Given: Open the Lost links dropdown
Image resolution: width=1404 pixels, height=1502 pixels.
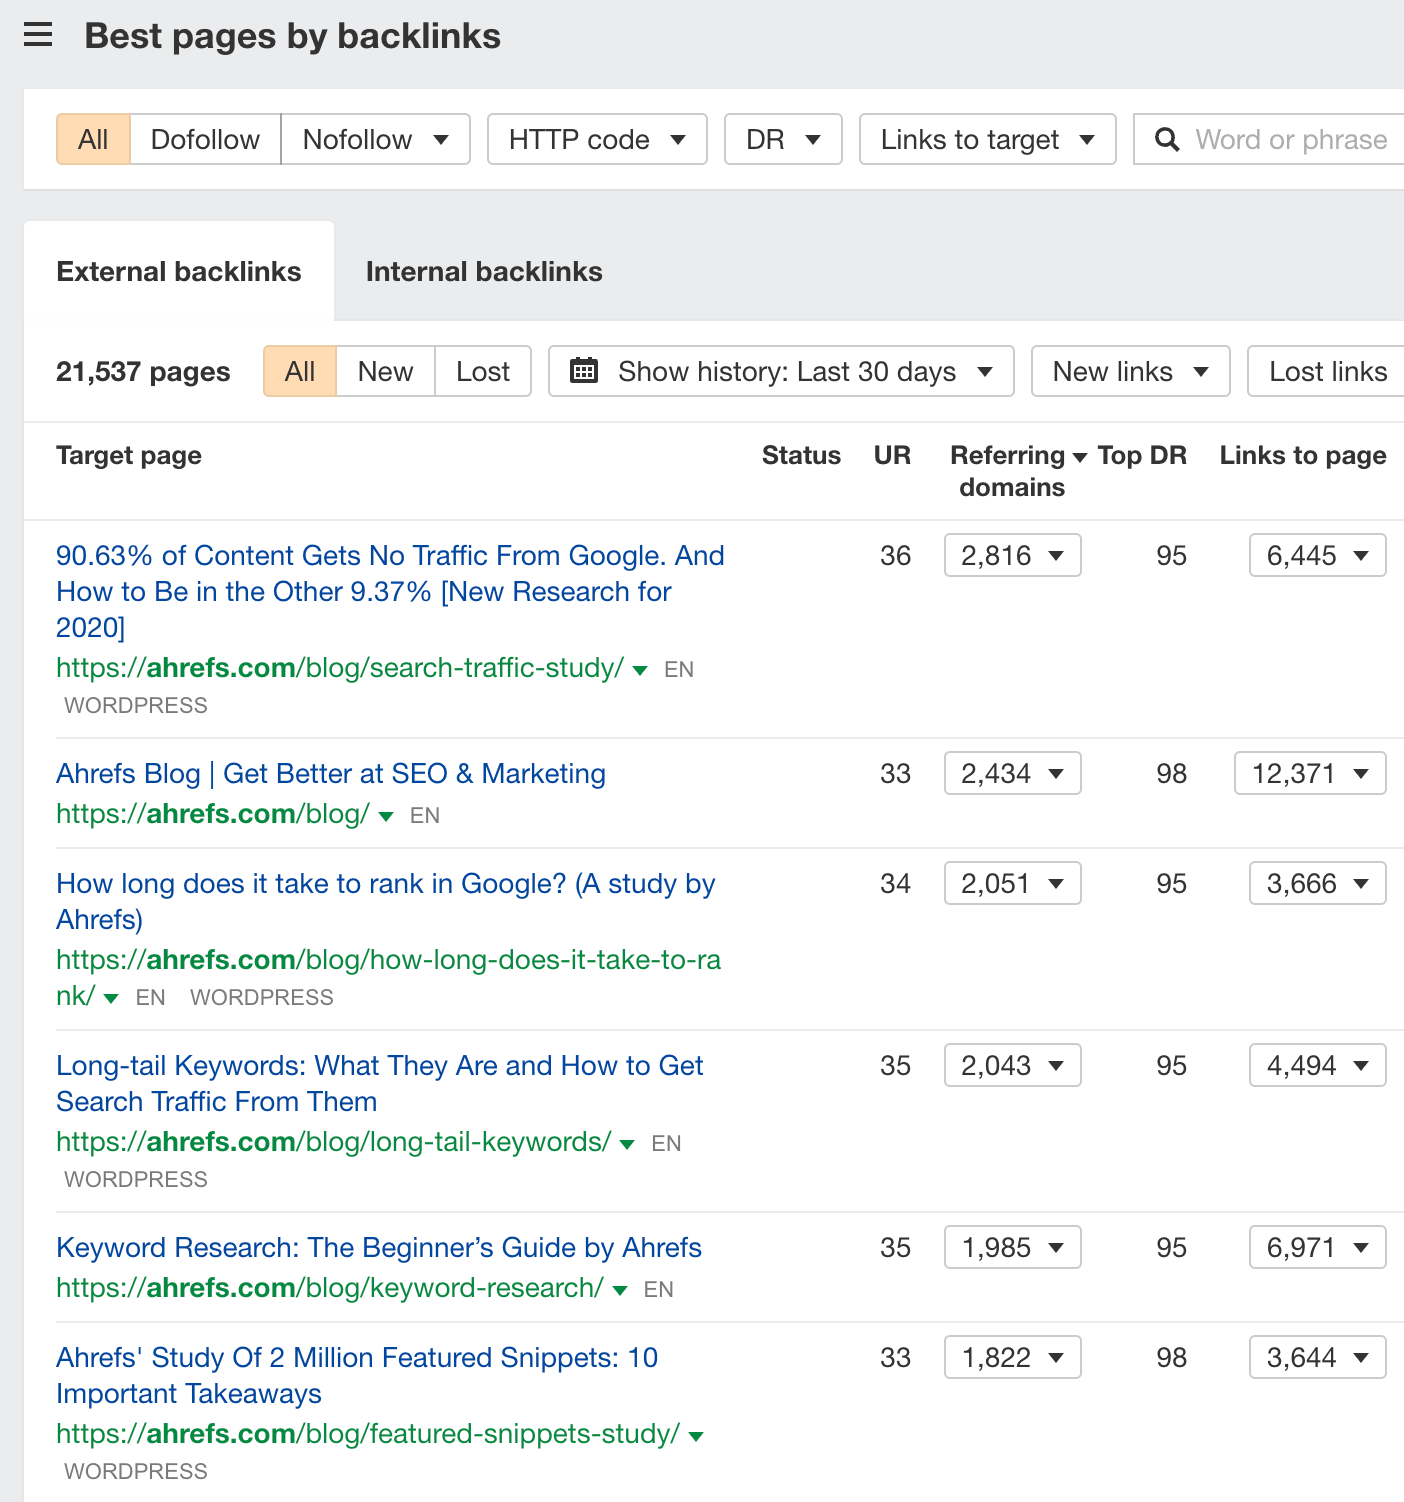Looking at the screenshot, I should click(x=1330, y=371).
